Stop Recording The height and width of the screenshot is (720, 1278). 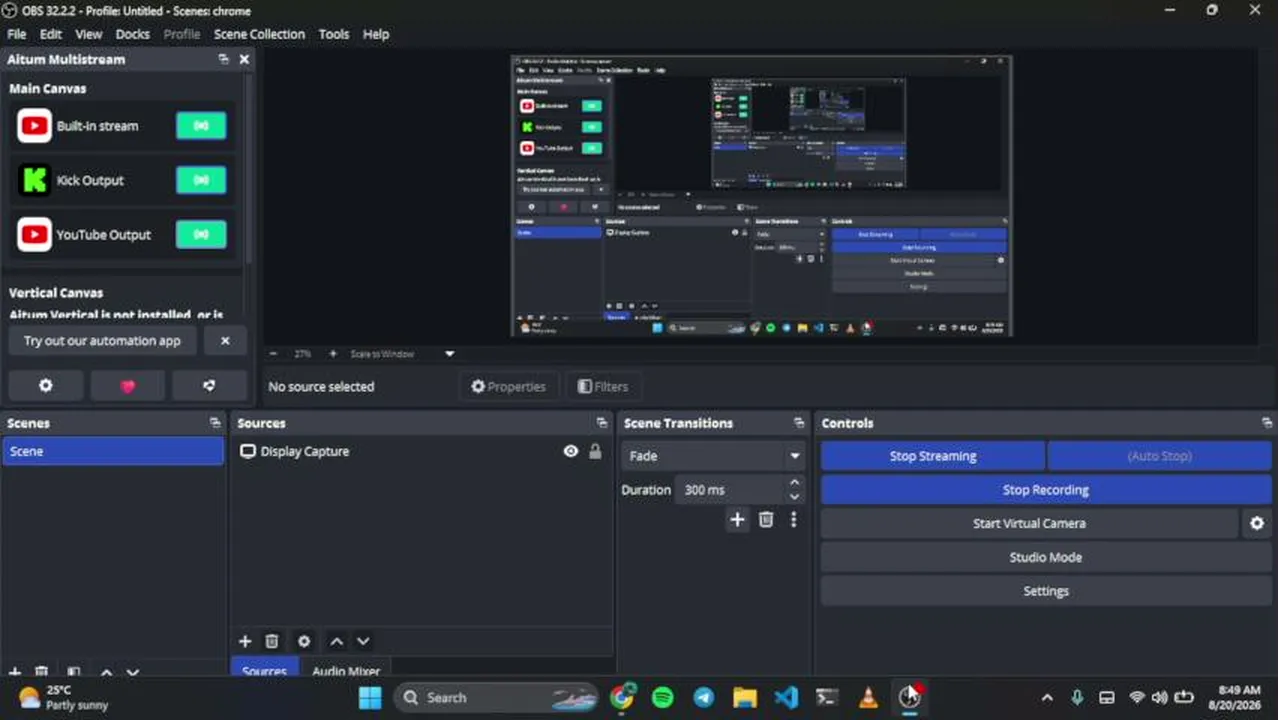pyautogui.click(x=1046, y=490)
